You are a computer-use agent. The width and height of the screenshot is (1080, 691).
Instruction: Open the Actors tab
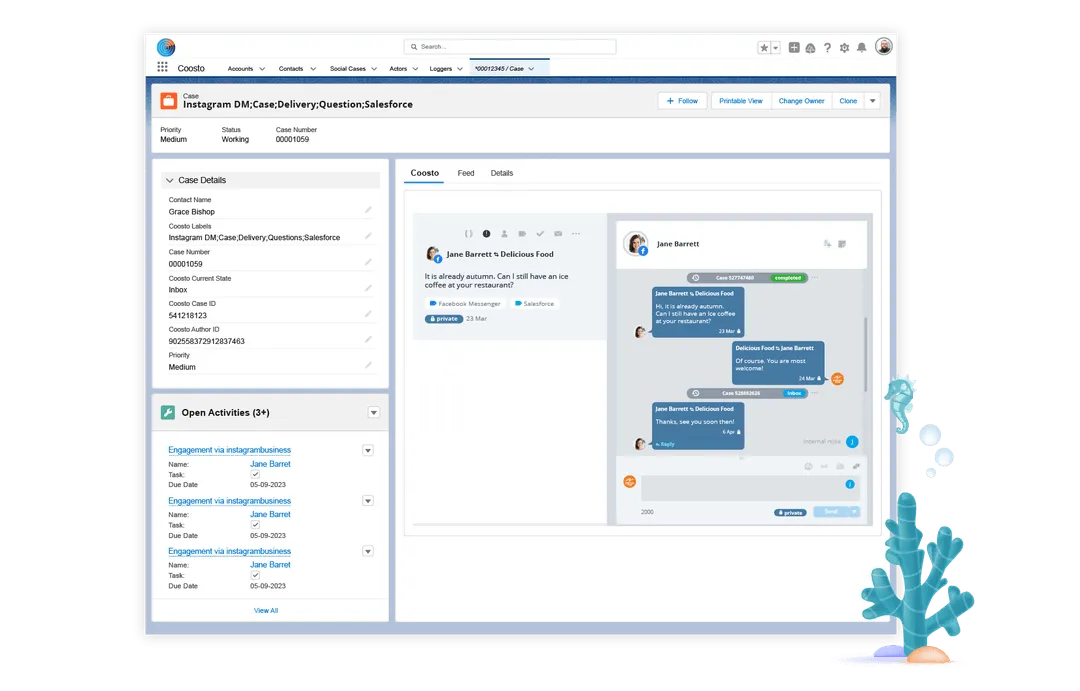(398, 69)
